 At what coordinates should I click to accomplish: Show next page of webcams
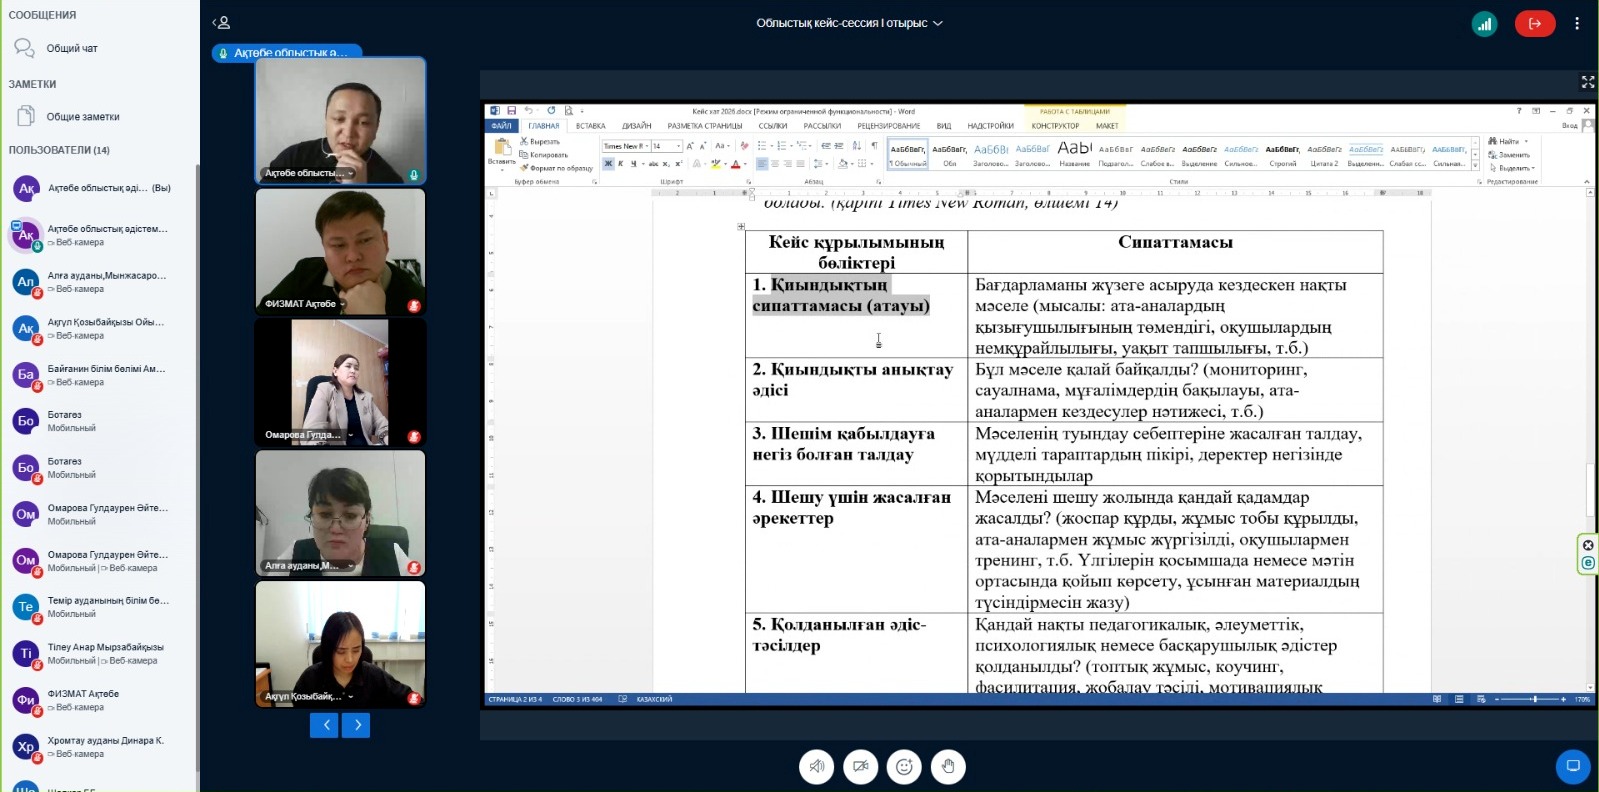(x=357, y=725)
